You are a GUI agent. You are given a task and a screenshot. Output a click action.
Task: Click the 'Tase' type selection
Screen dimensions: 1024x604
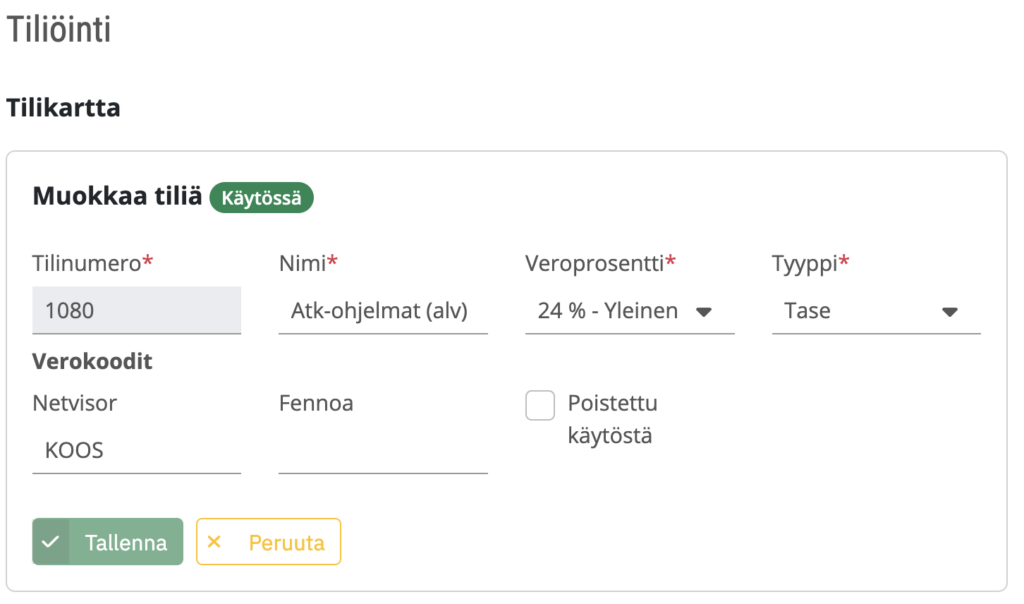coord(876,310)
